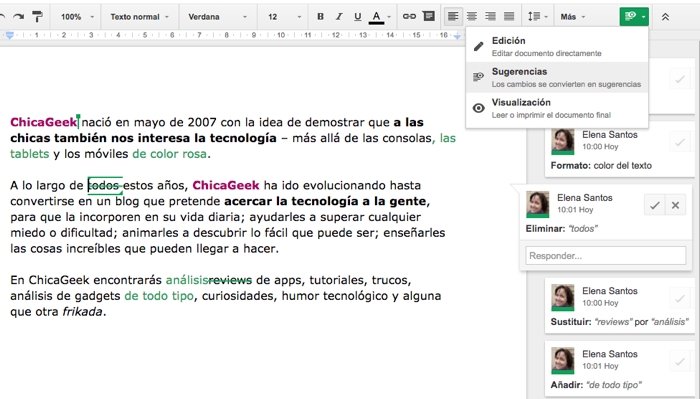
Task: Open the text color picker
Action: click(x=380, y=17)
